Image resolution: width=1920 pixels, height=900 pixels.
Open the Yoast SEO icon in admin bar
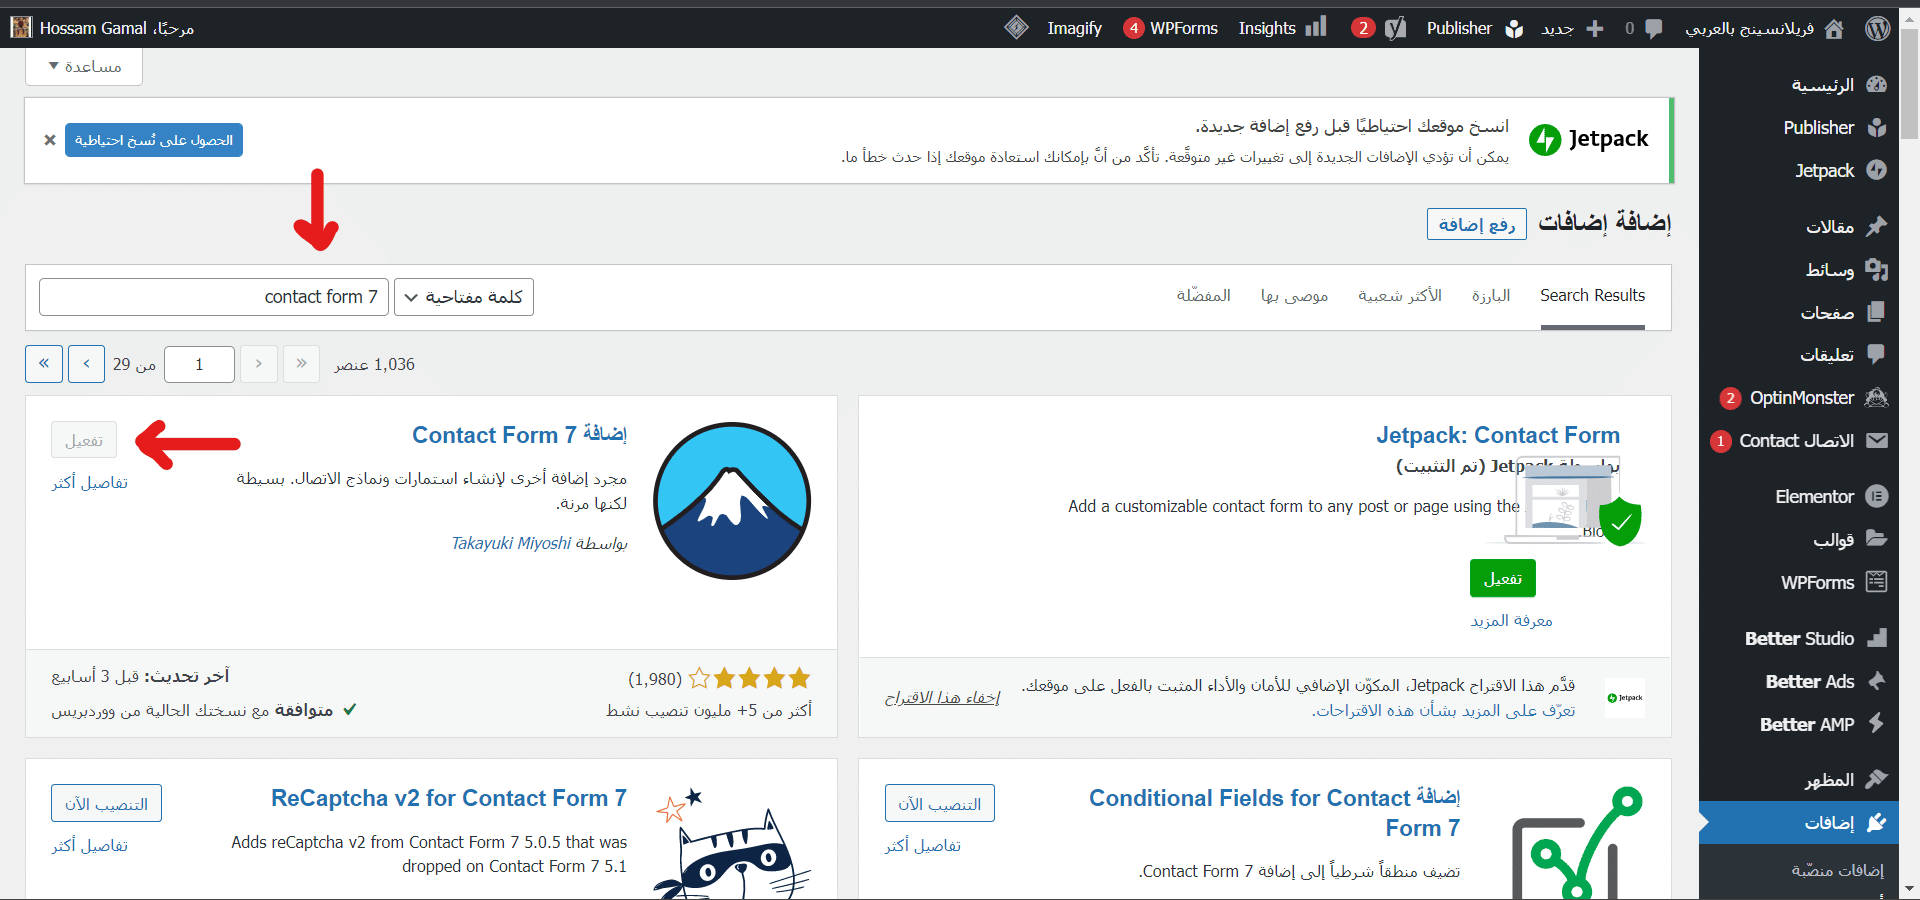tap(1395, 28)
